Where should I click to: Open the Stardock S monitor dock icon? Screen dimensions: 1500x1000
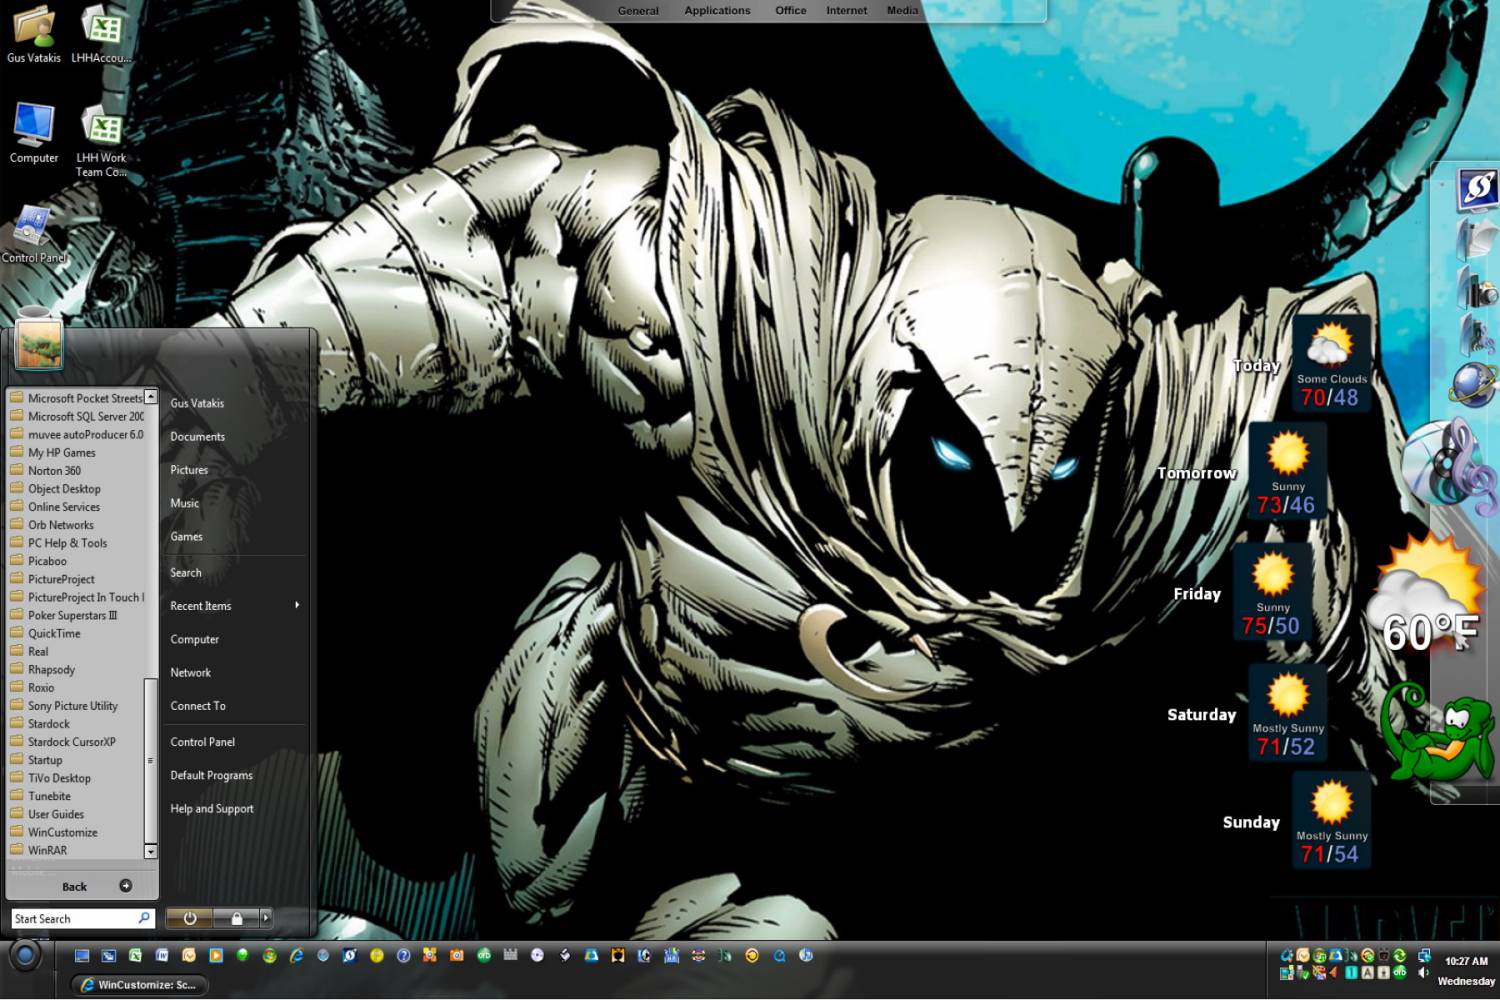click(1477, 188)
